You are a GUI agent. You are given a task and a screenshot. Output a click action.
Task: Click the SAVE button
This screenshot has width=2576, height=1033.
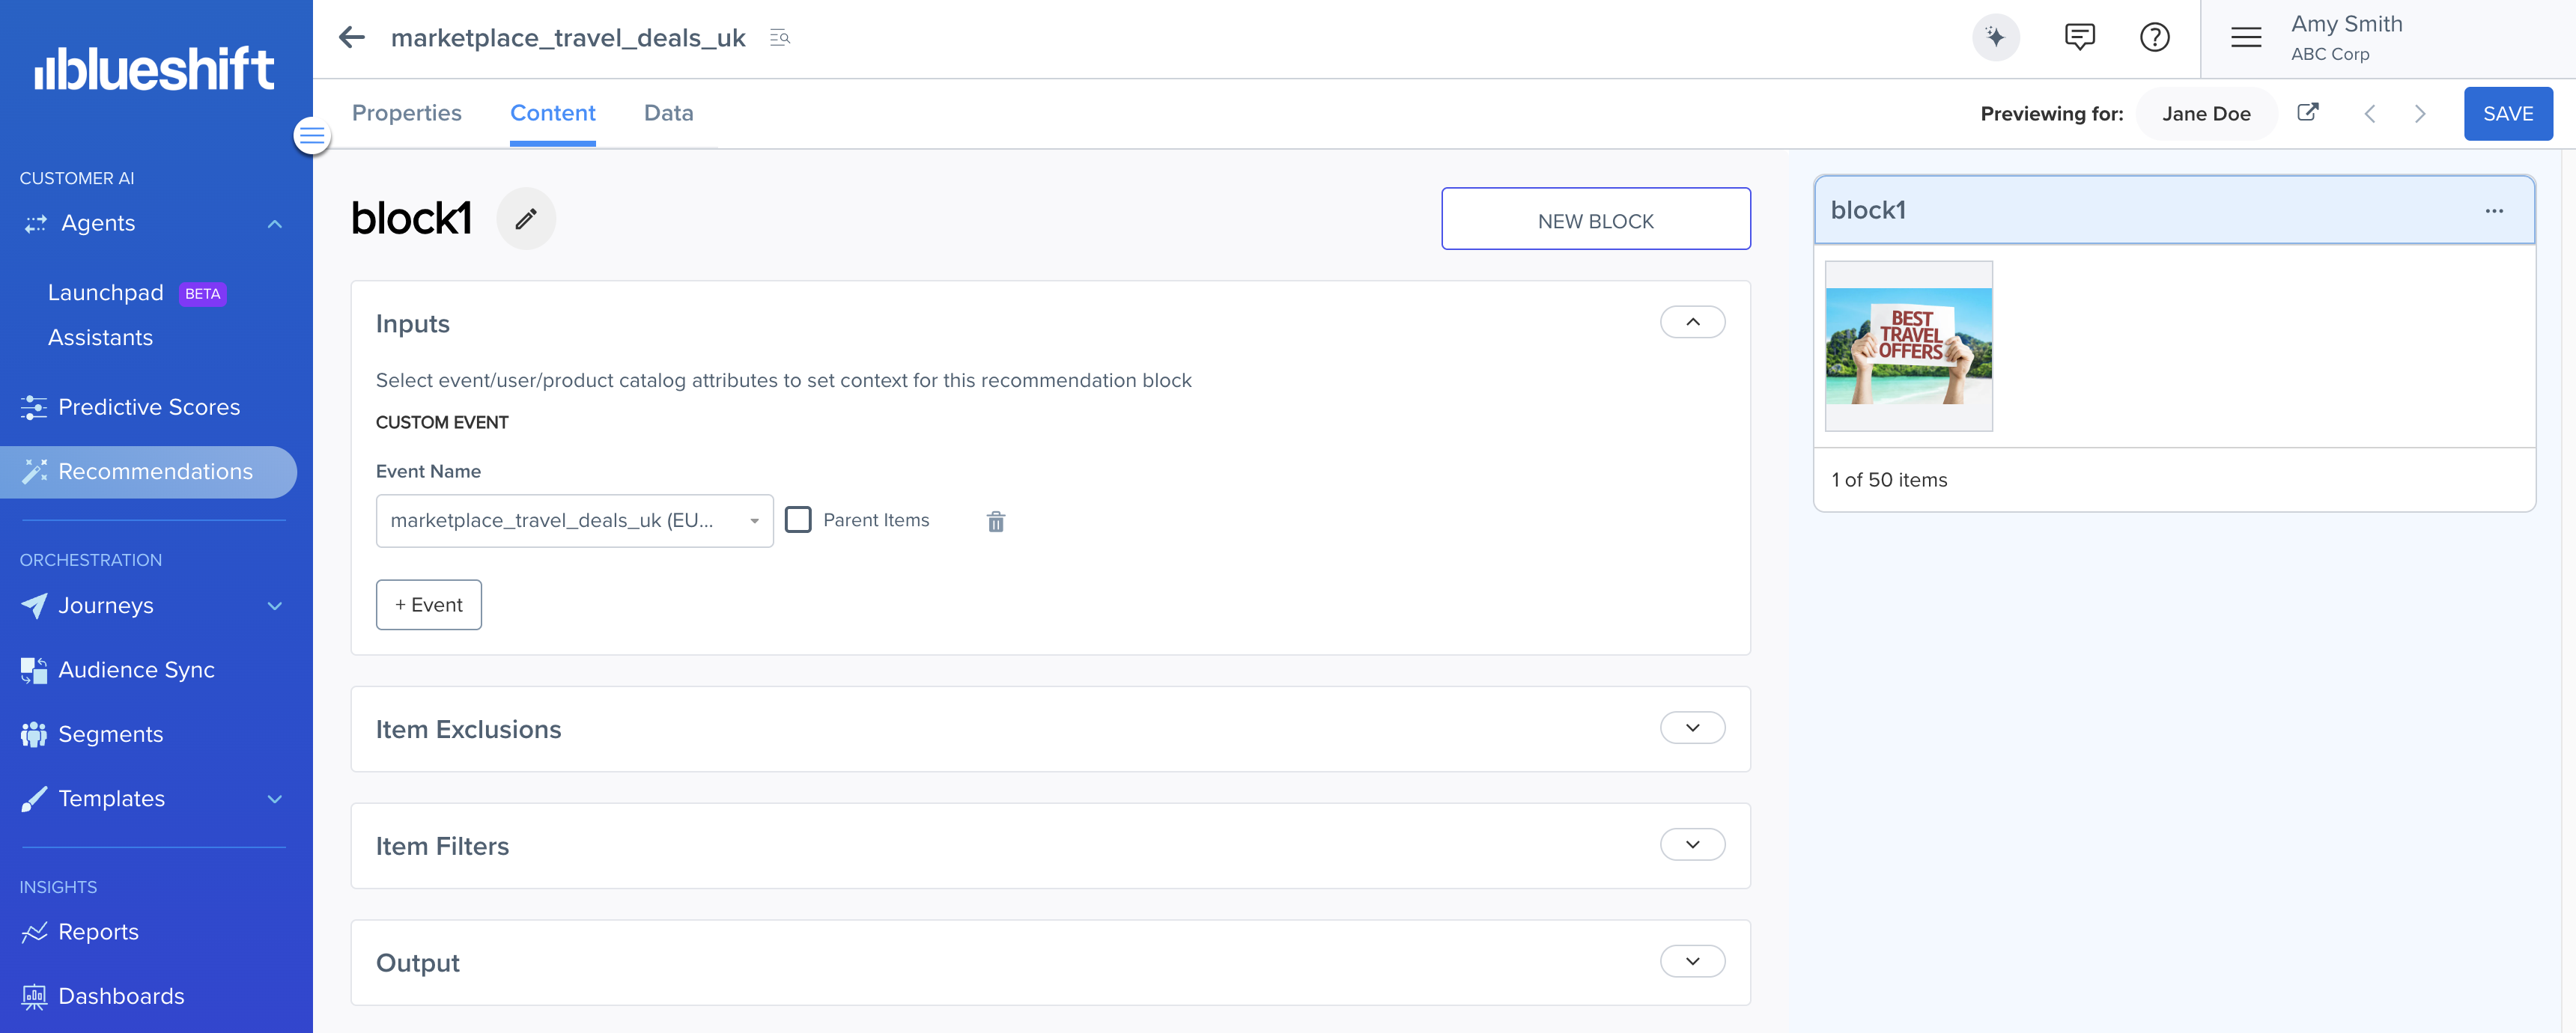click(2507, 114)
